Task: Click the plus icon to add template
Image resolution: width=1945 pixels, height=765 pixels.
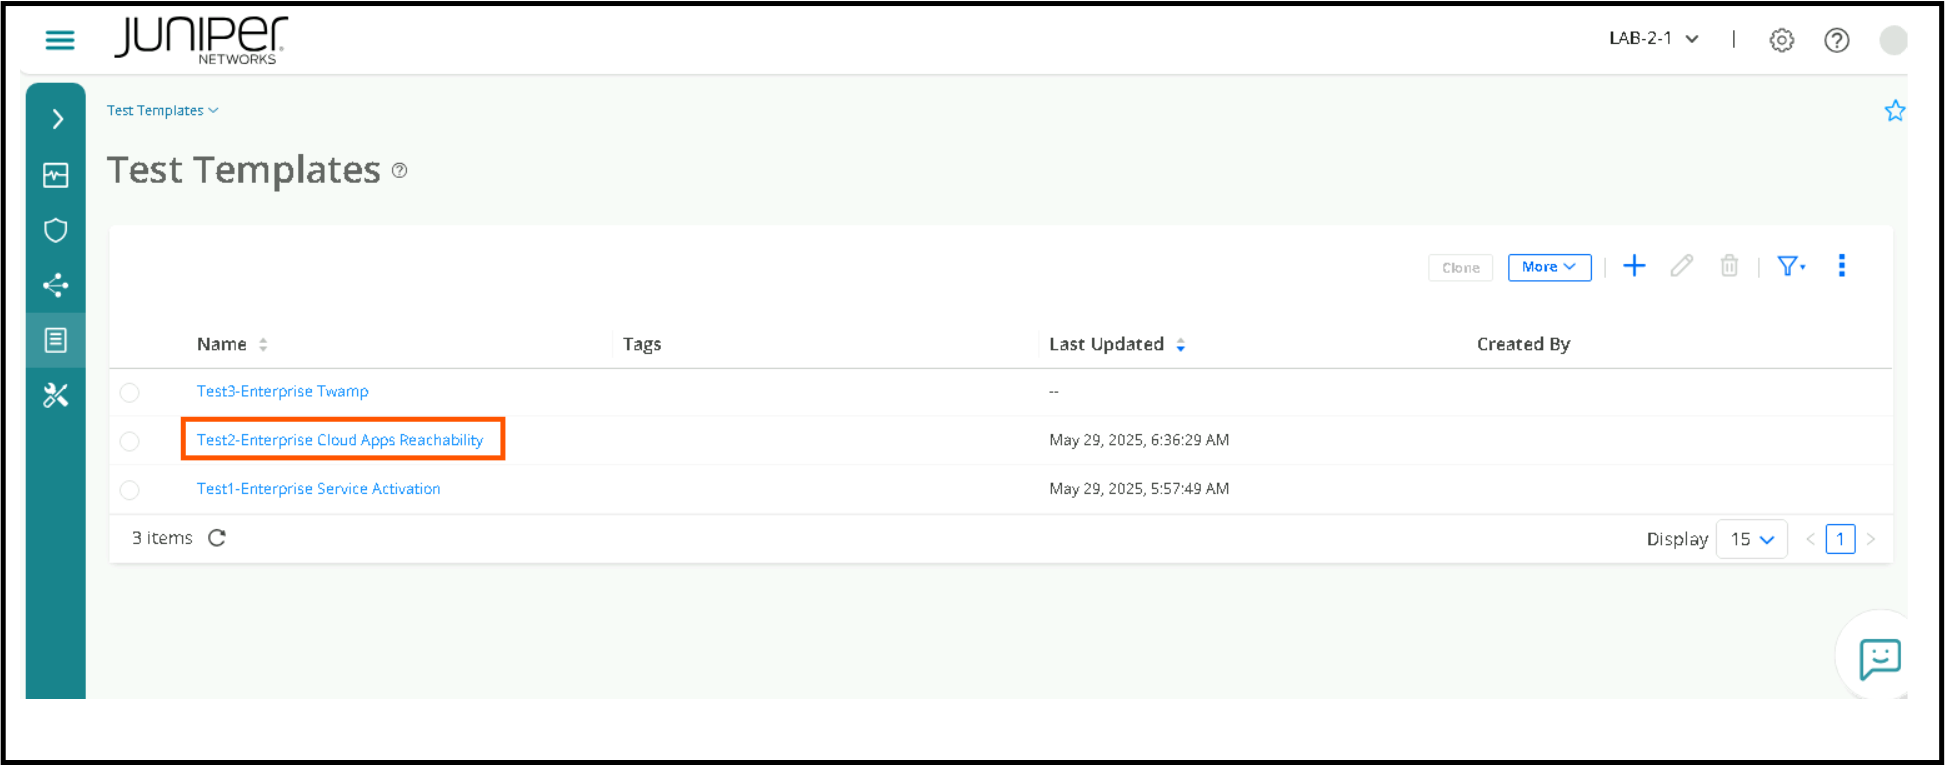Action: click(1634, 266)
